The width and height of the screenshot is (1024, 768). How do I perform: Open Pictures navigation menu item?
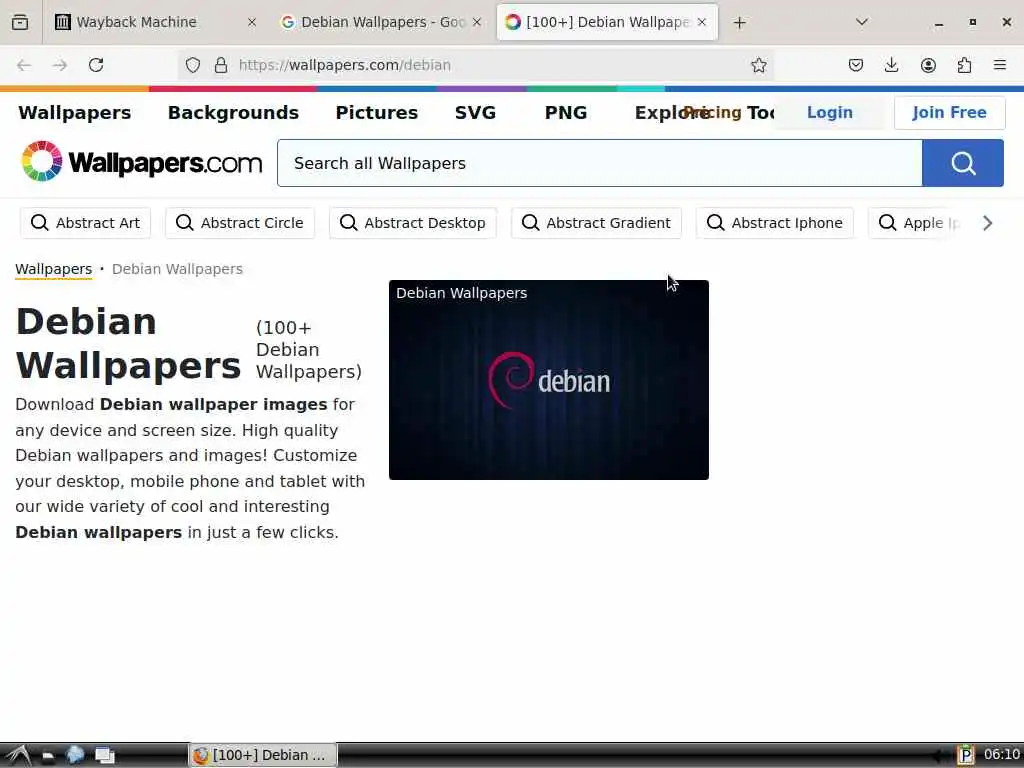click(x=377, y=113)
